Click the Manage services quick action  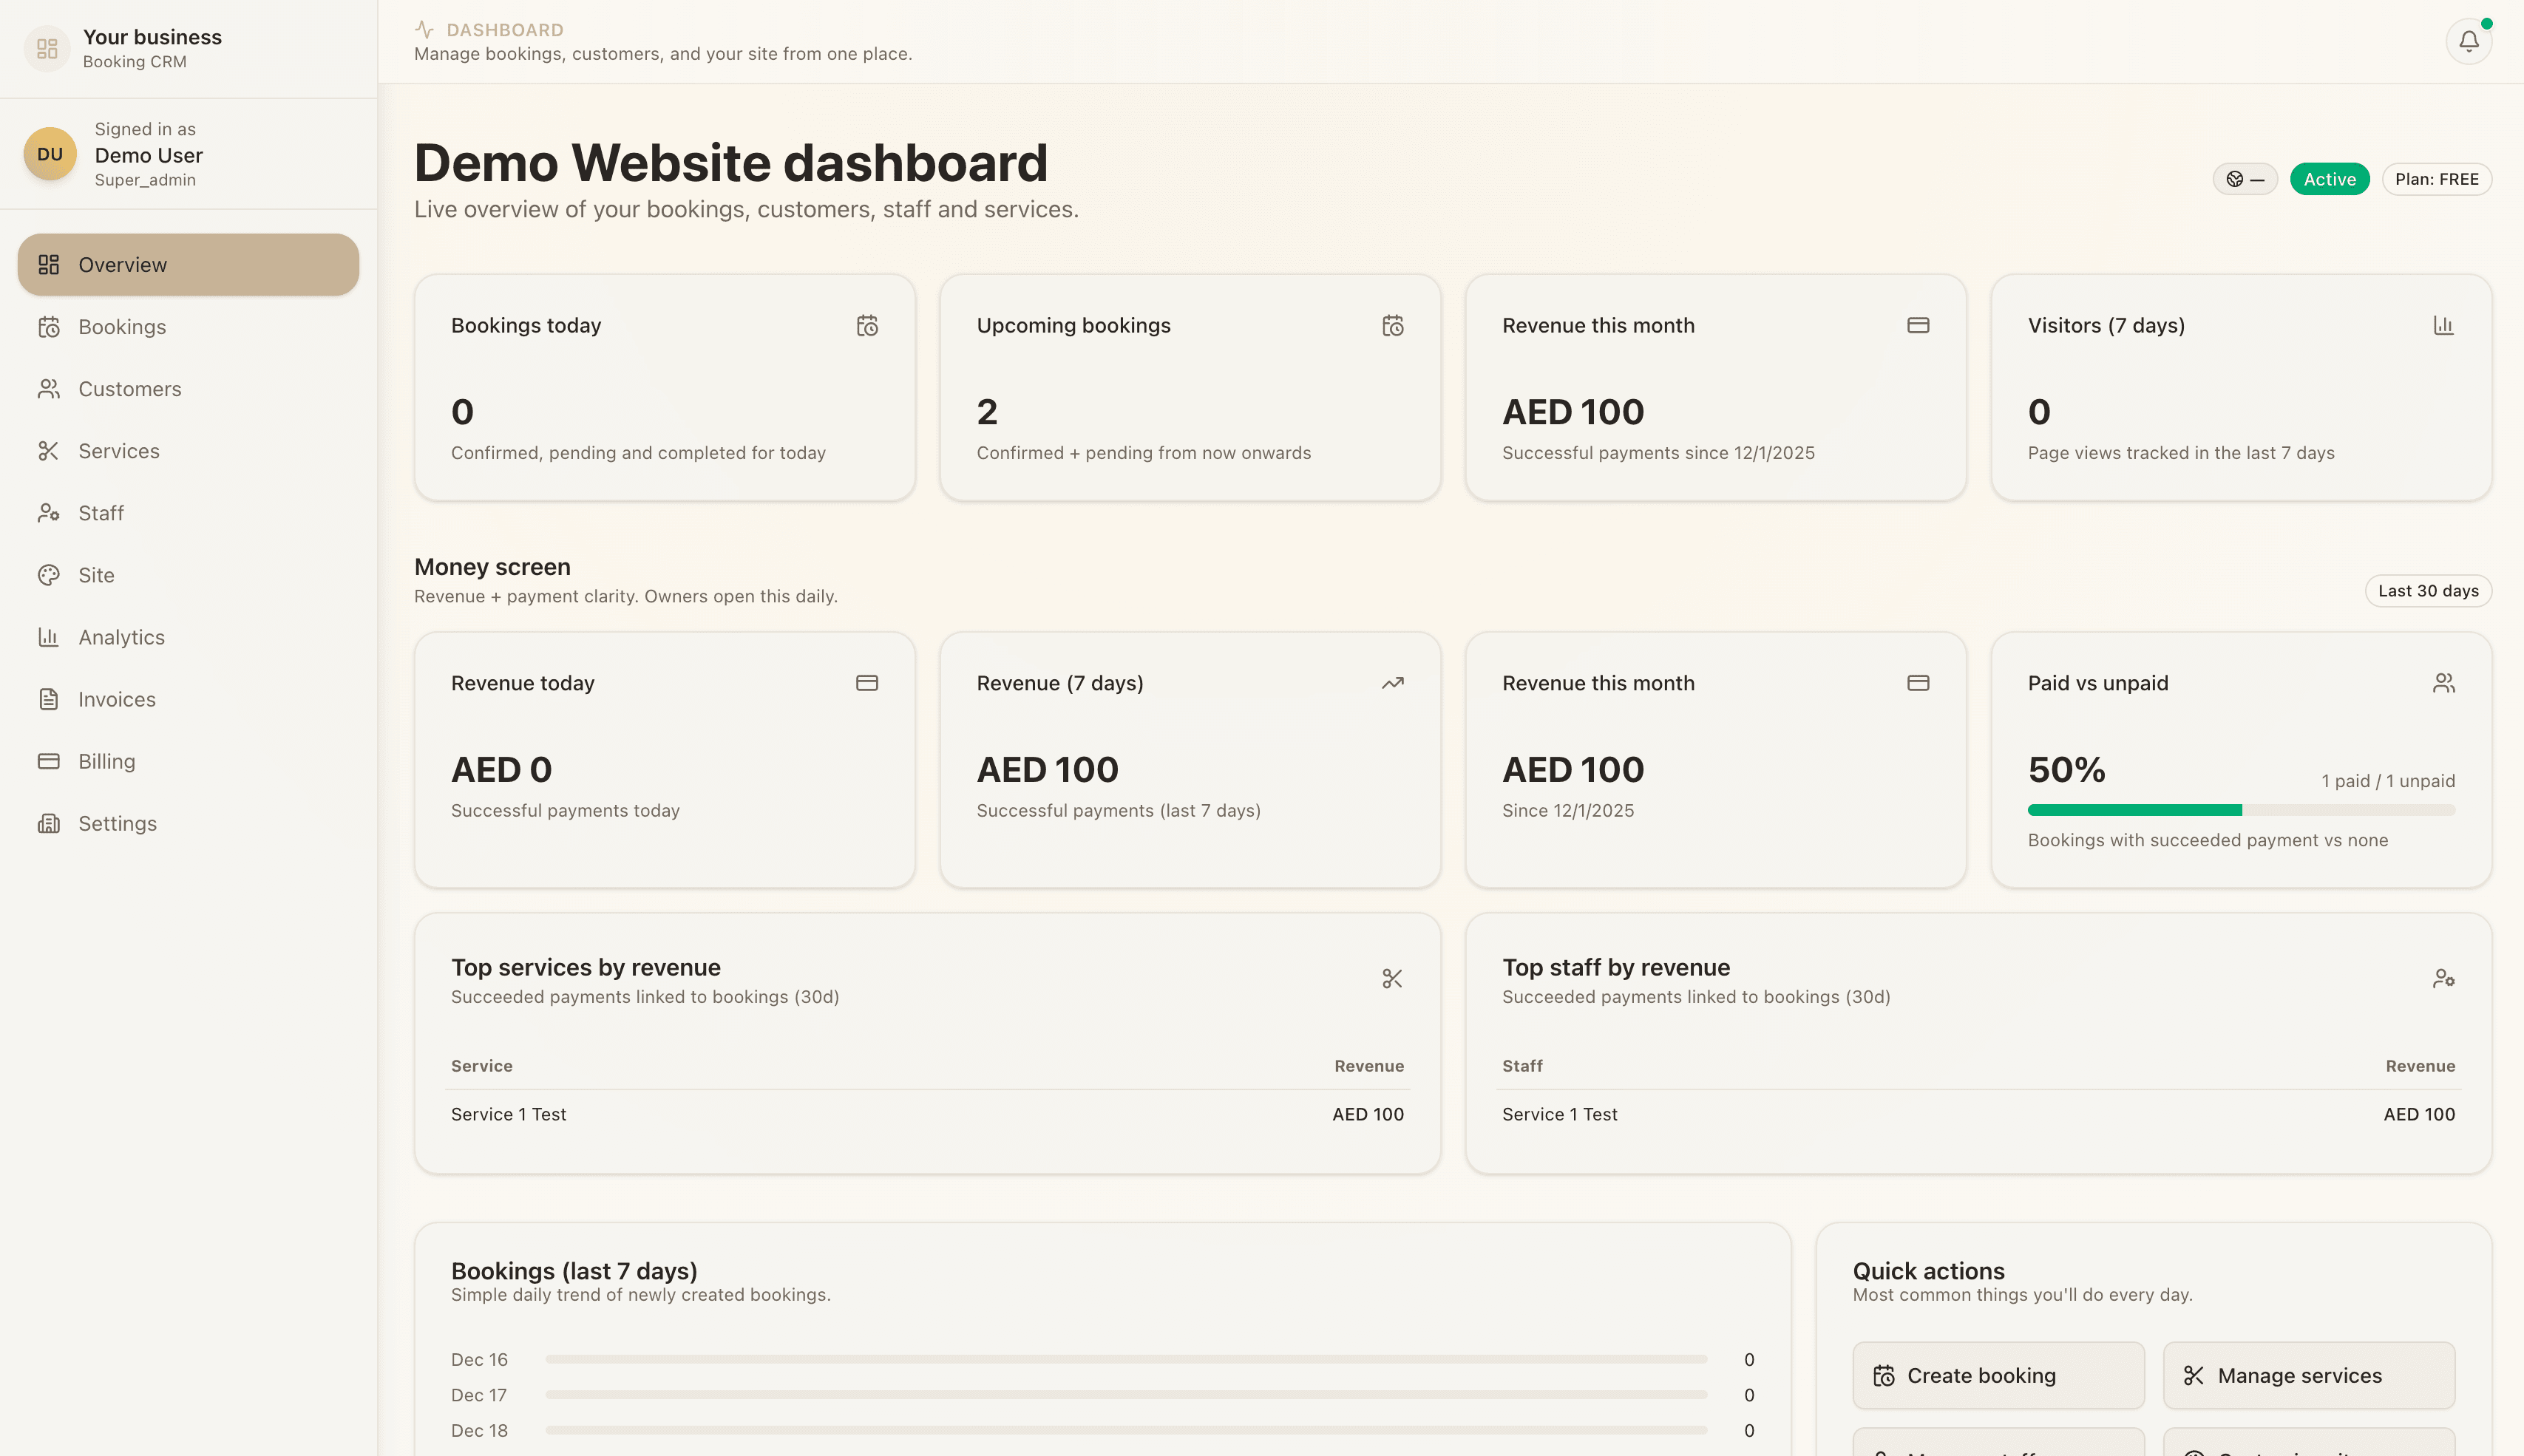(2309, 1375)
